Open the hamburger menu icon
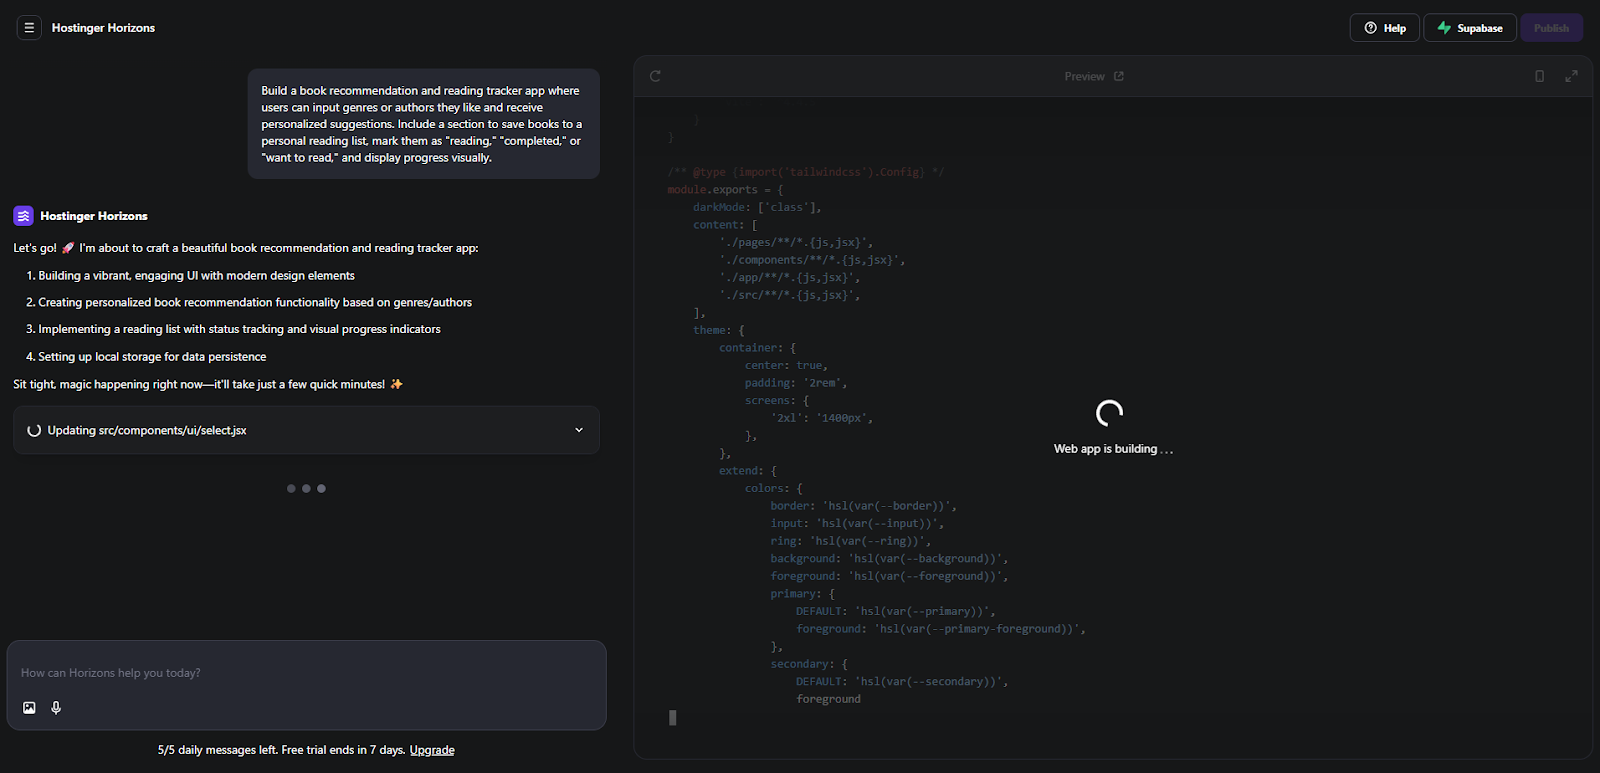This screenshot has height=773, width=1600. [x=29, y=28]
